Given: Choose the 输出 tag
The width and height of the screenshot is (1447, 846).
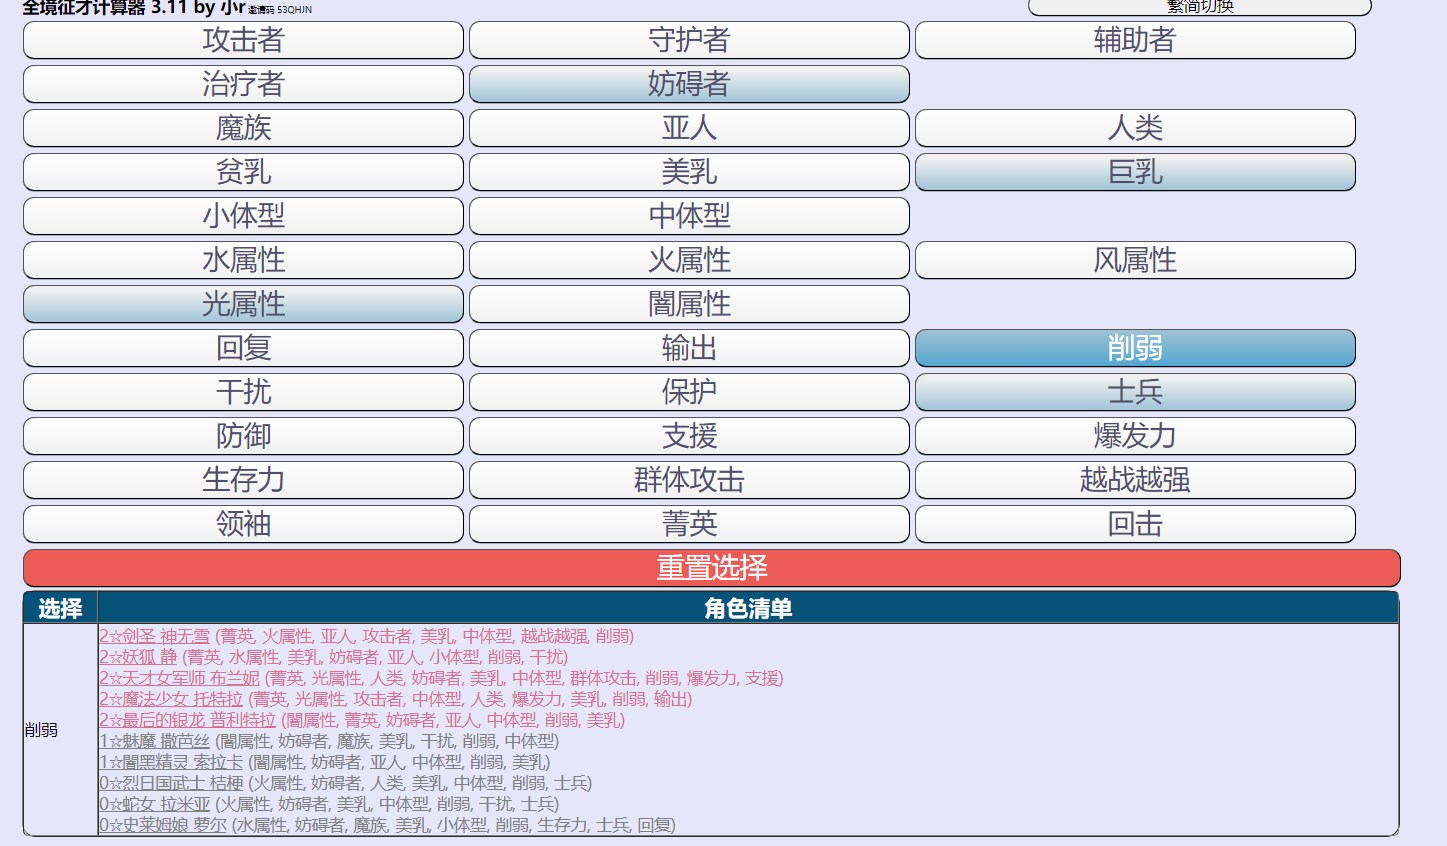Looking at the screenshot, I should [x=689, y=348].
